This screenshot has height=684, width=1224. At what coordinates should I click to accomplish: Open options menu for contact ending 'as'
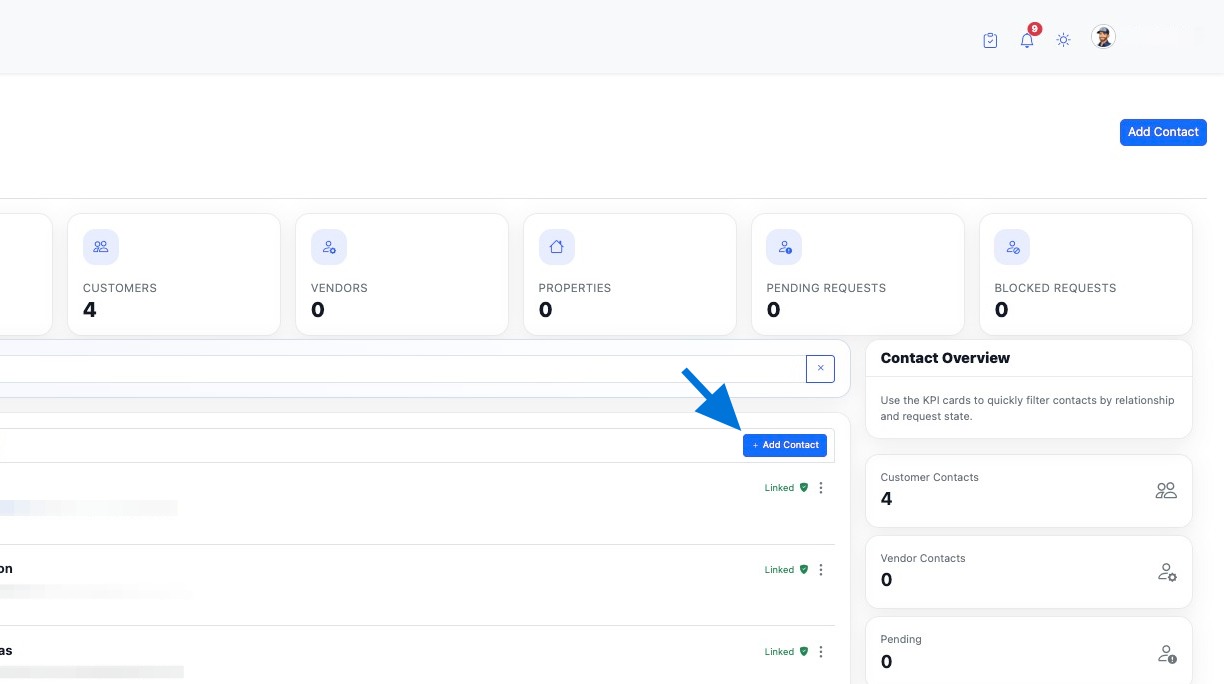coord(821,652)
